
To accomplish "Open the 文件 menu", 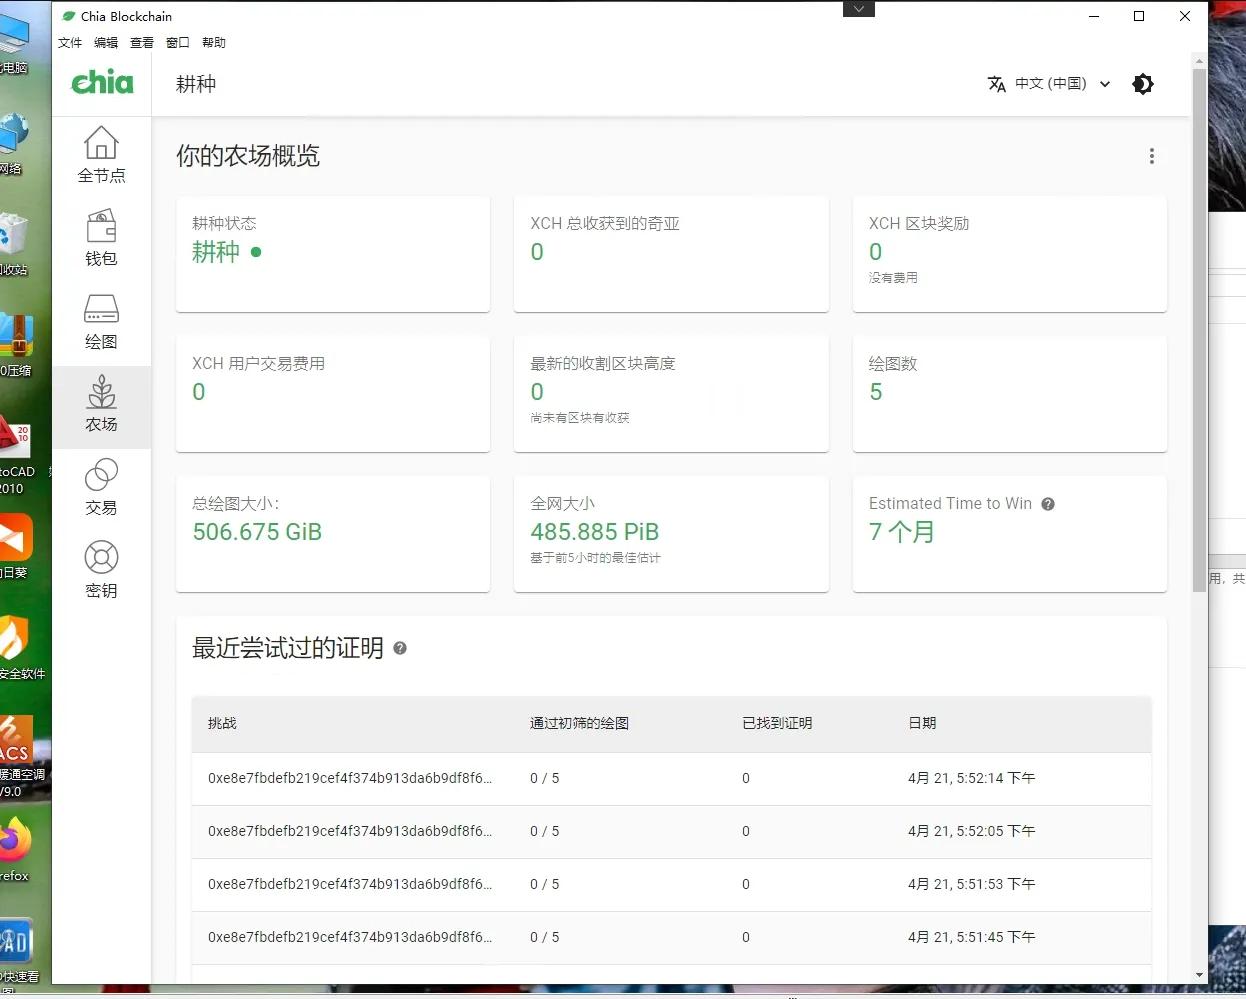I will [x=70, y=42].
